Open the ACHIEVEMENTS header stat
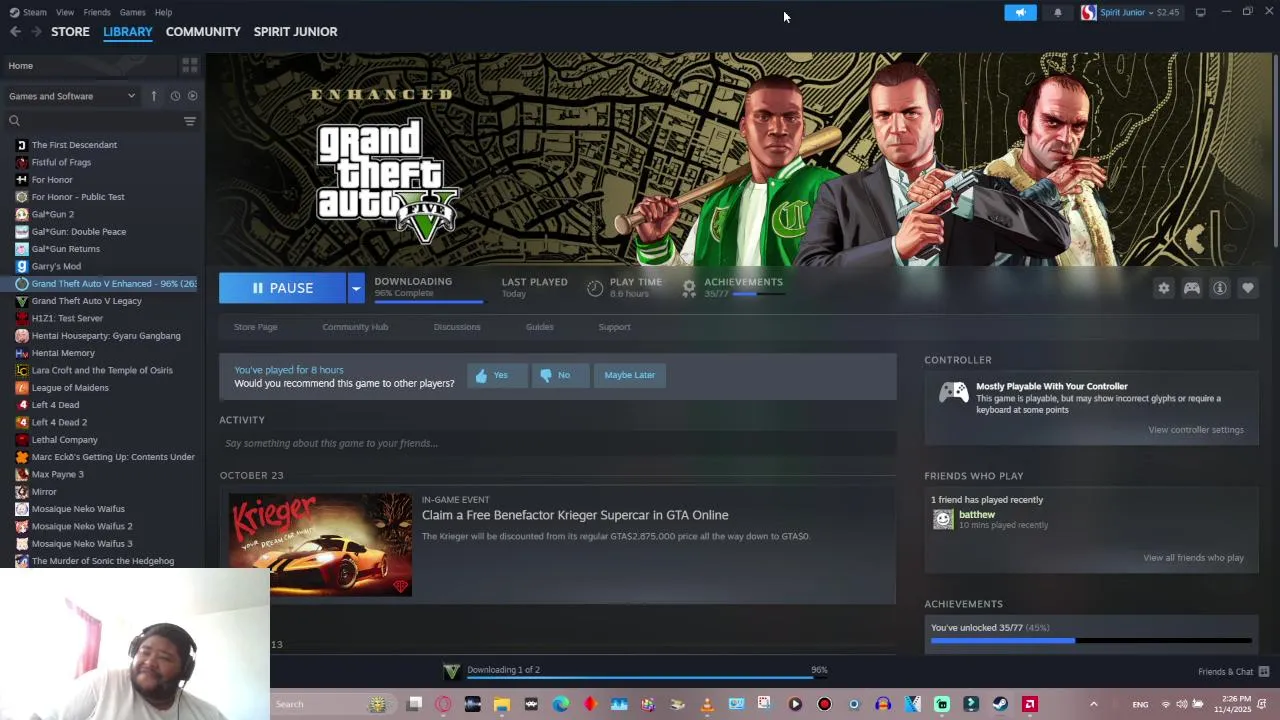The height and width of the screenshot is (720, 1280). [743, 282]
